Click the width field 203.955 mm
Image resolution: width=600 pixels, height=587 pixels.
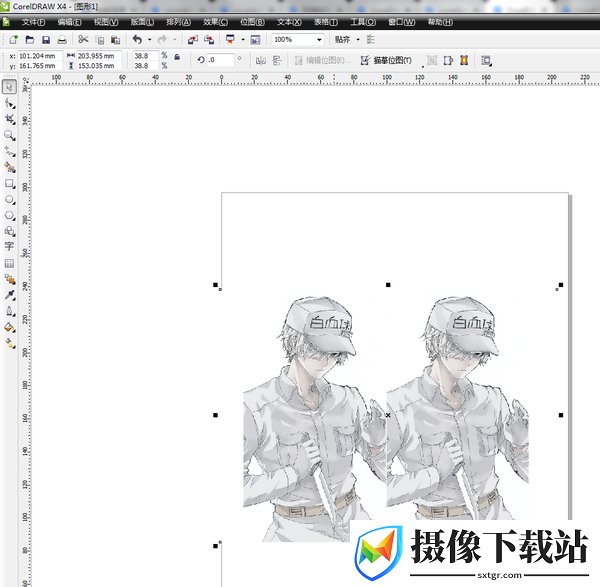tap(99, 56)
